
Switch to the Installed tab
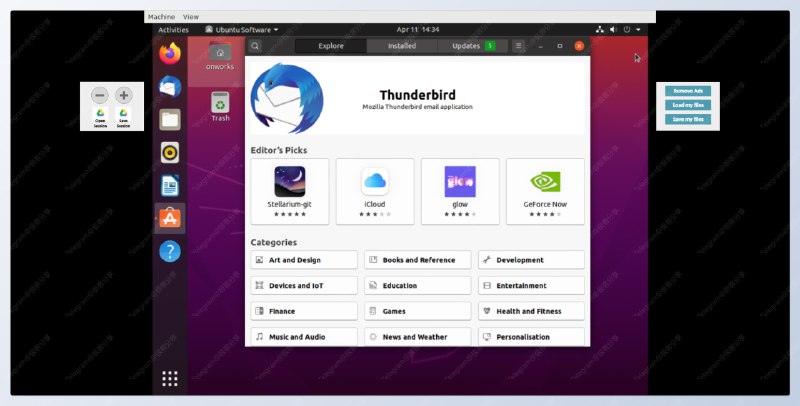[402, 46]
